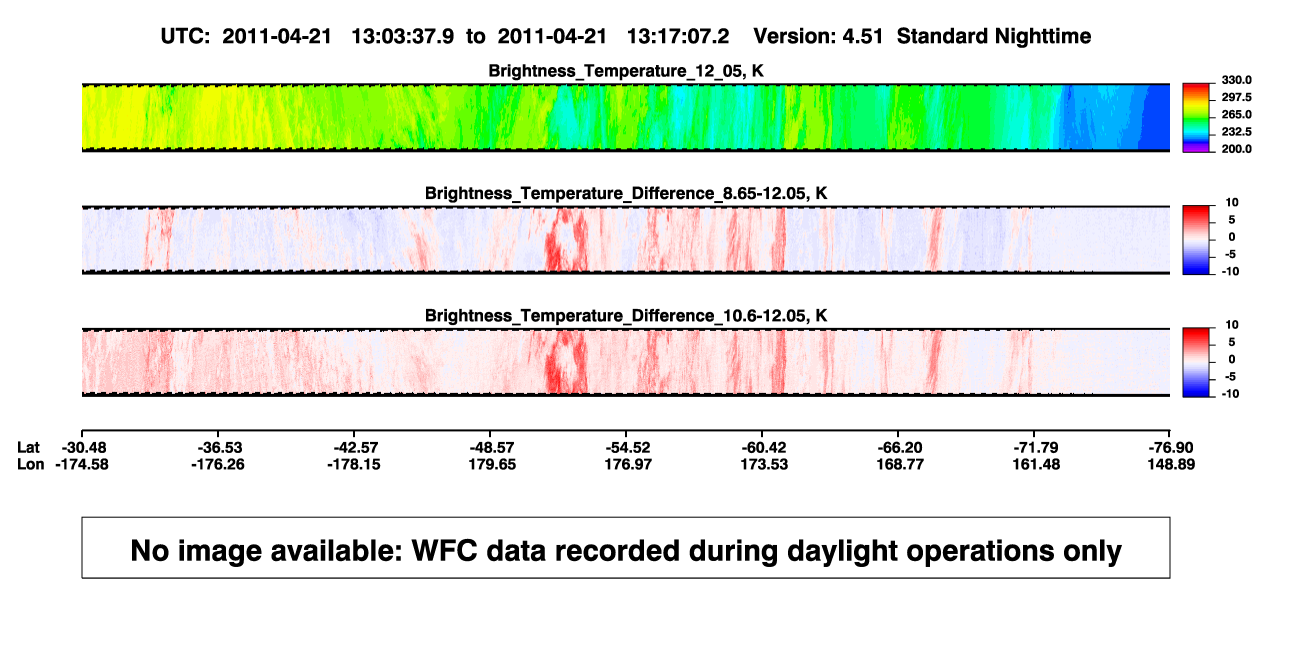Viewport: 1300px width, 667px height.
Task: Click the 'Lat' axis label
Action: [29, 447]
